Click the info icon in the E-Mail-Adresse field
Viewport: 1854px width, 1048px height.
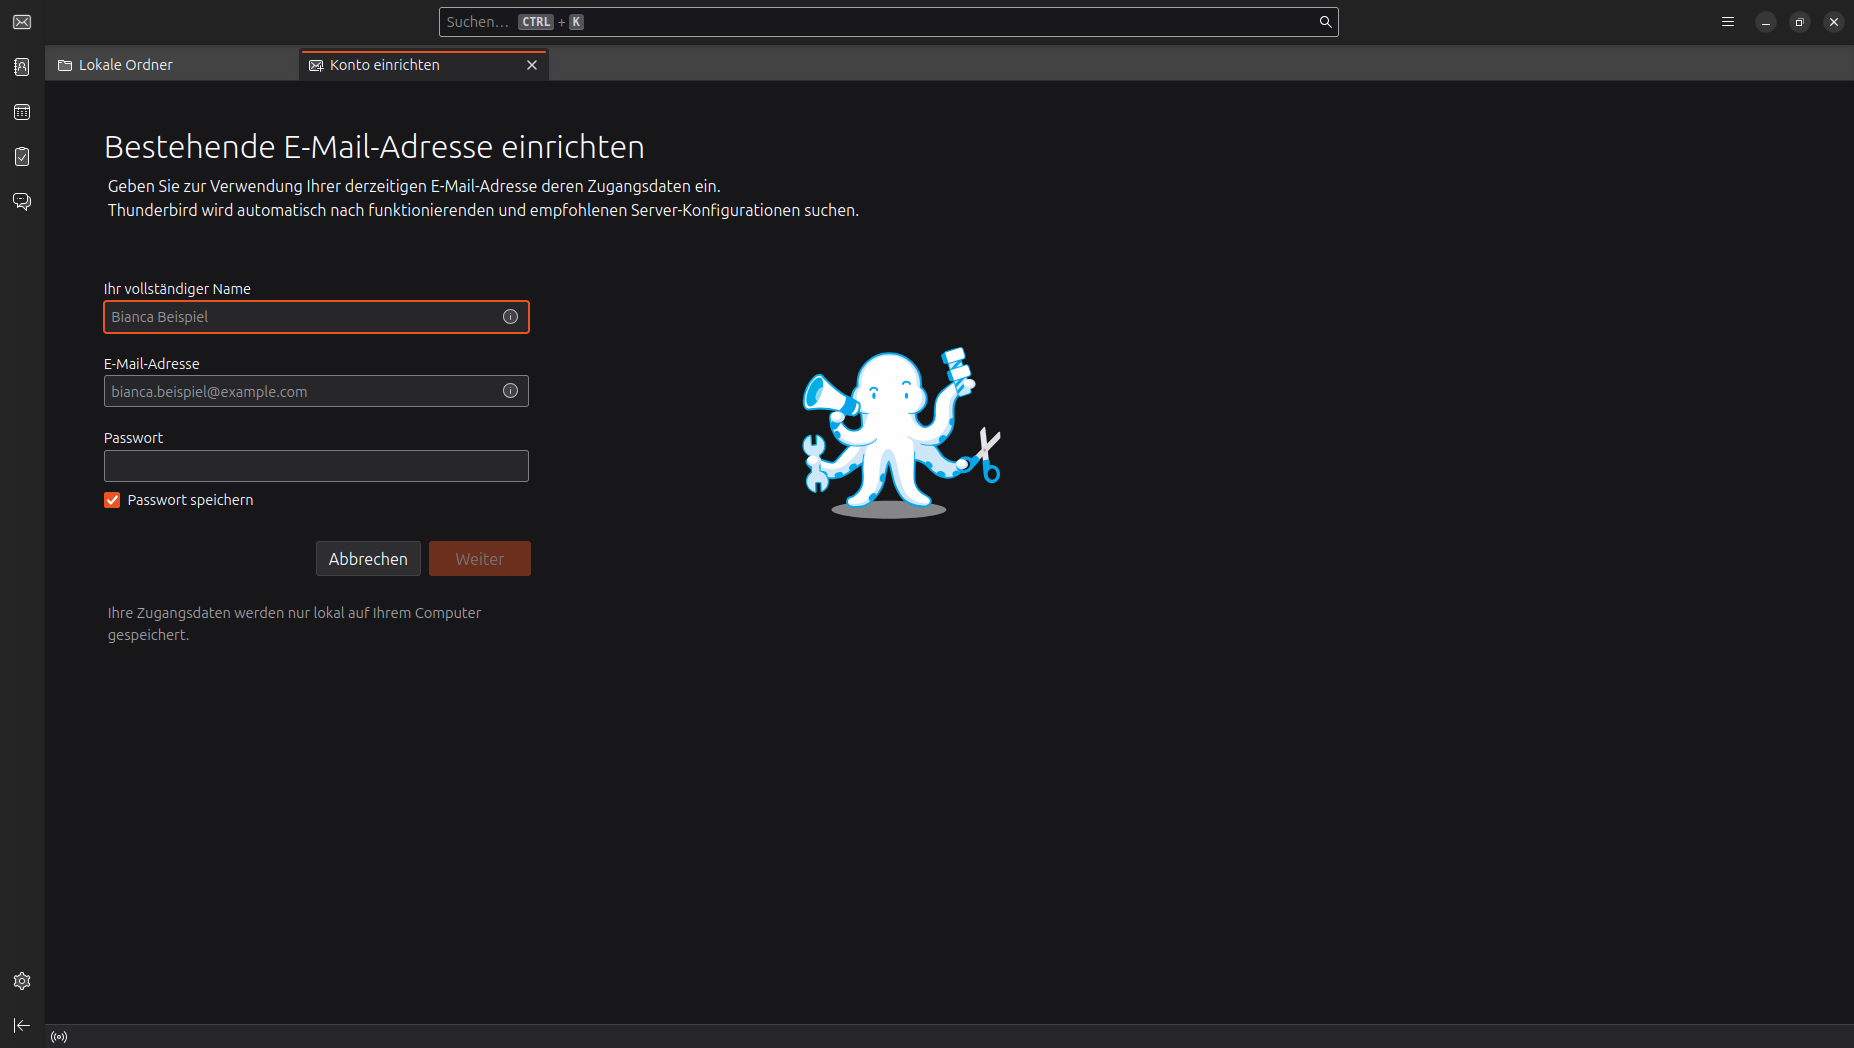(x=510, y=391)
